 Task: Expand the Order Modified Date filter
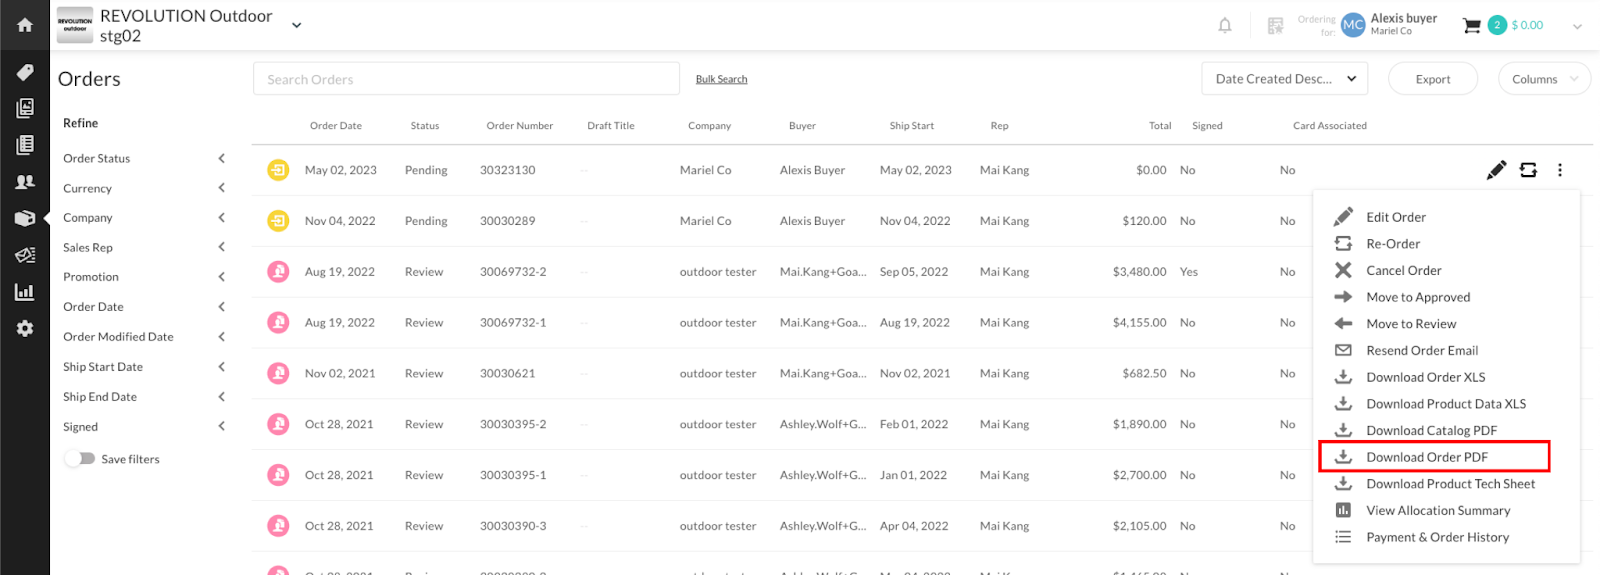point(221,337)
